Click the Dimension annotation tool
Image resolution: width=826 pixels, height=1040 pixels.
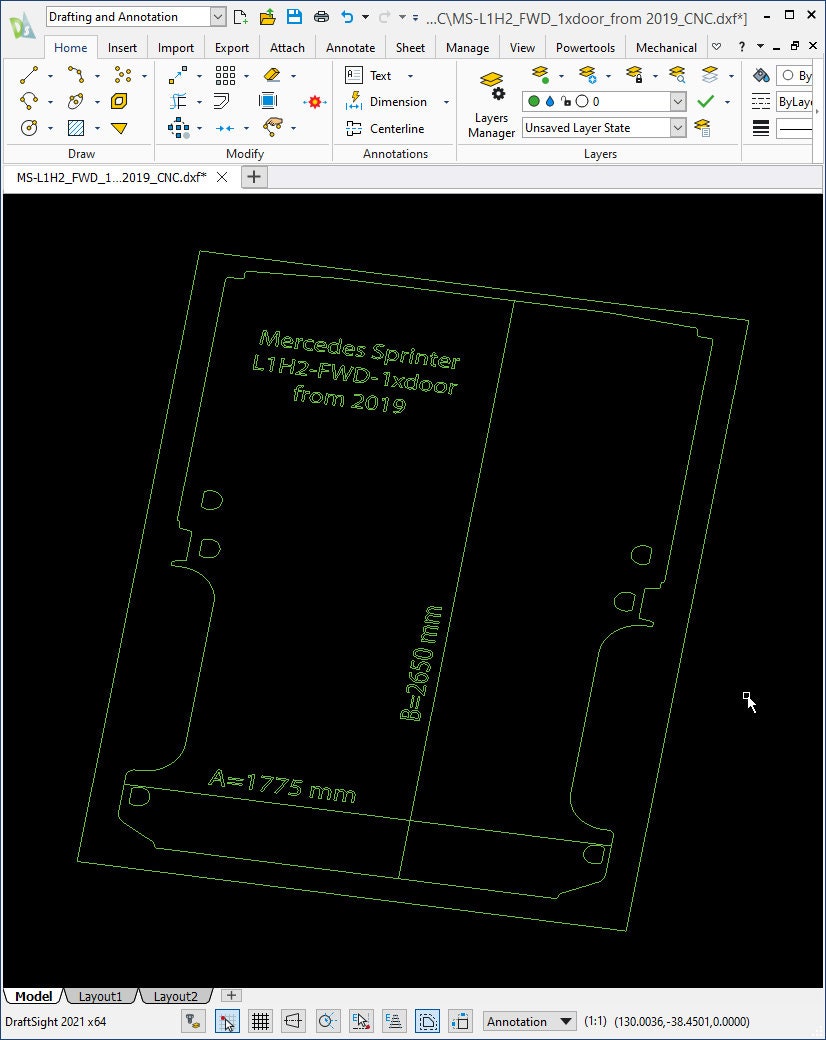(x=386, y=101)
